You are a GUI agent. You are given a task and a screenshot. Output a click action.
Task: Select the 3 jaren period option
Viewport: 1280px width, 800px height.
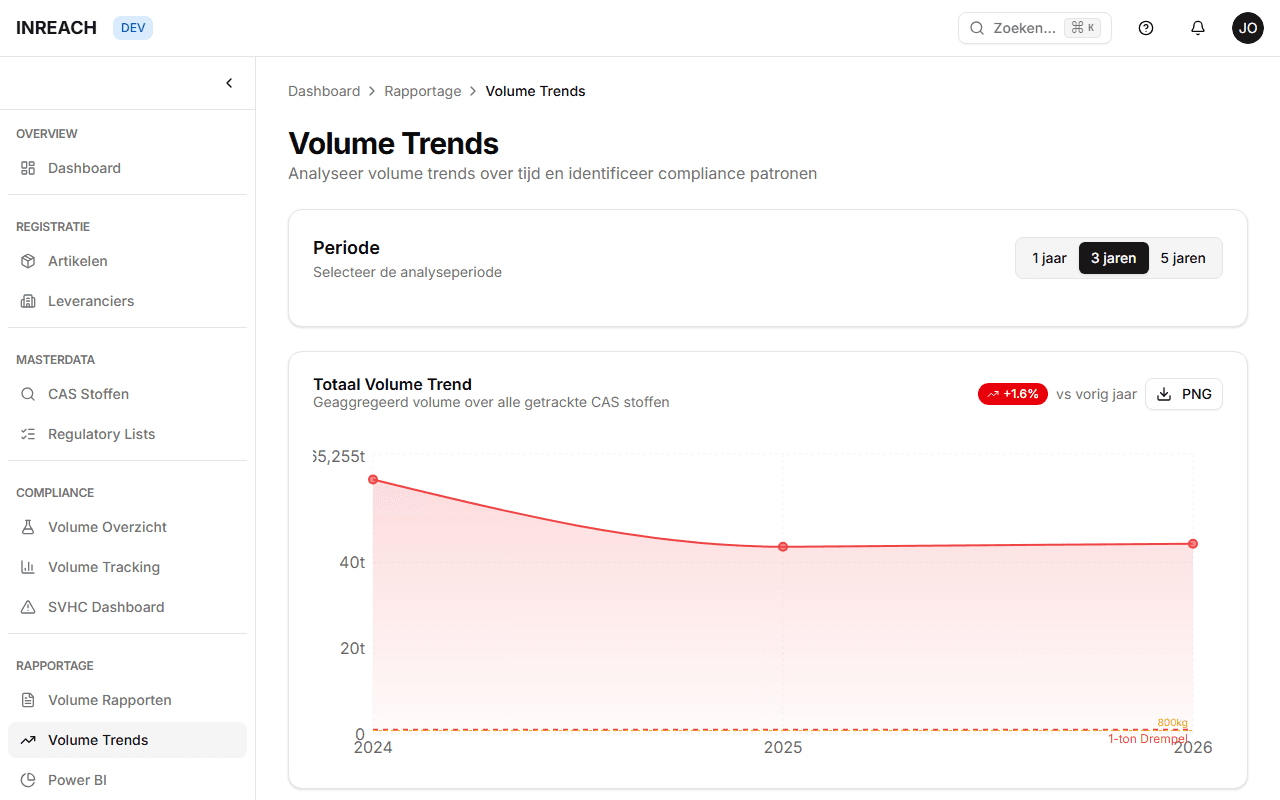coord(1113,258)
